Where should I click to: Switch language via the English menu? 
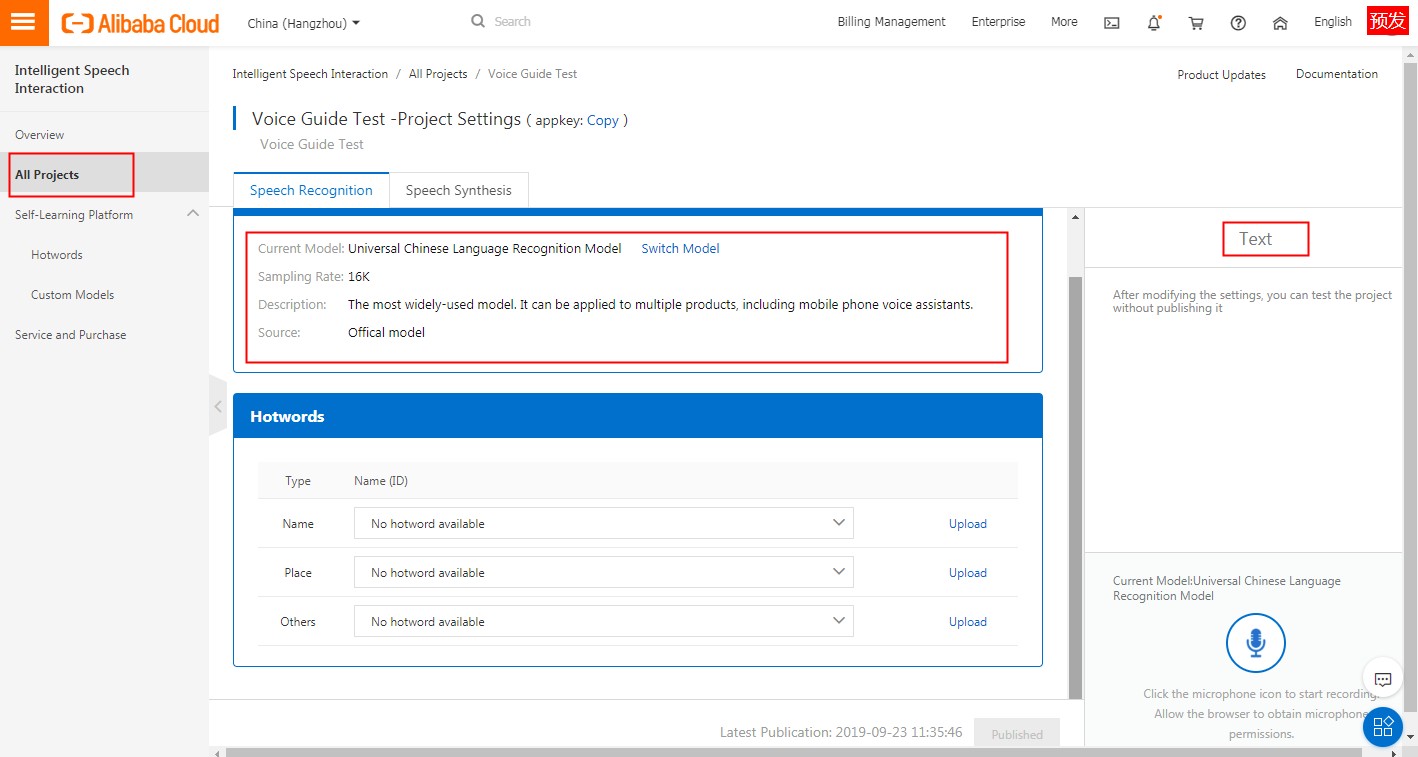1332,22
